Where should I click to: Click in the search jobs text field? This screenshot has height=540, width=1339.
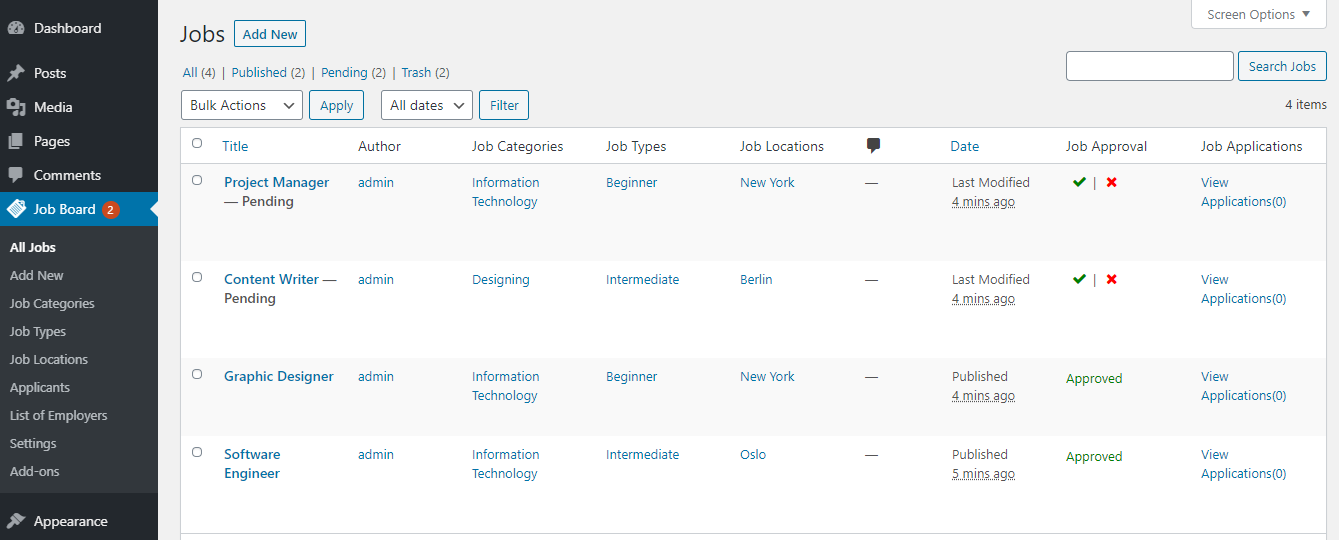coord(1150,66)
